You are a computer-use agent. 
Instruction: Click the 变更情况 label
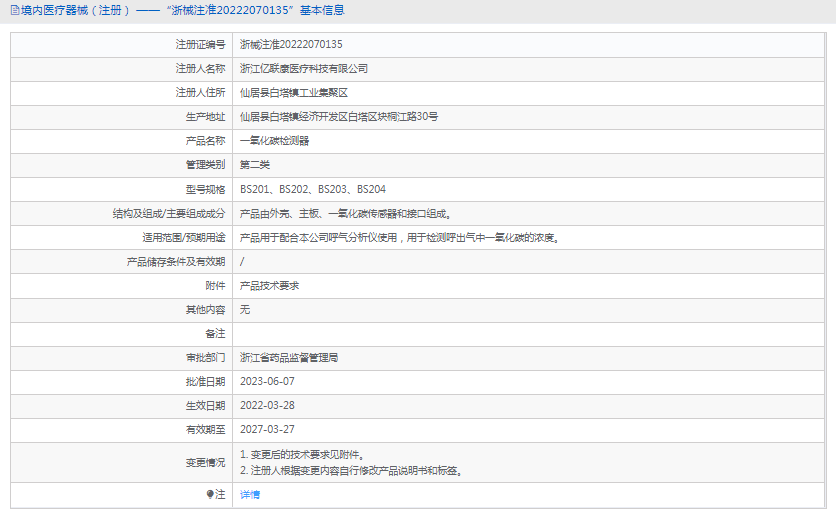pyautogui.click(x=205, y=463)
